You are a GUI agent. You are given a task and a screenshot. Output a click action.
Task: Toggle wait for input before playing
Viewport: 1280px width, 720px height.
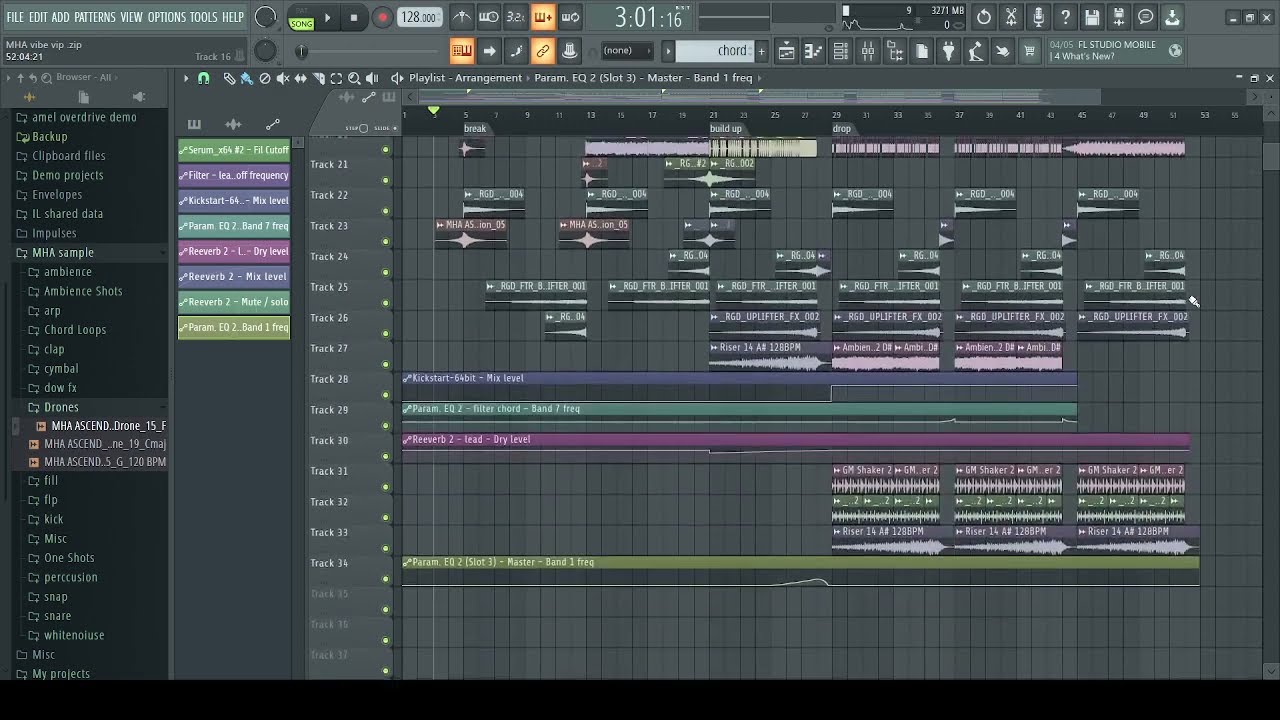pyautogui.click(x=489, y=17)
